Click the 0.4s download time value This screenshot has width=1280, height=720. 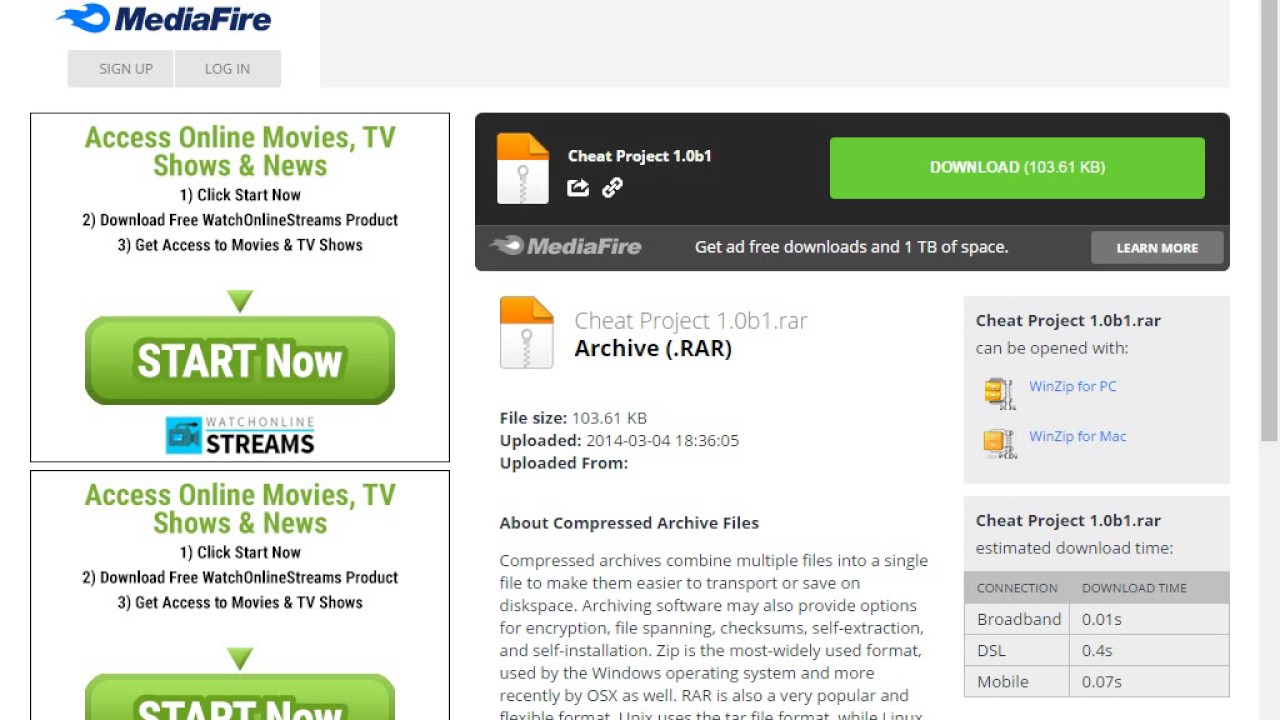click(x=1097, y=650)
